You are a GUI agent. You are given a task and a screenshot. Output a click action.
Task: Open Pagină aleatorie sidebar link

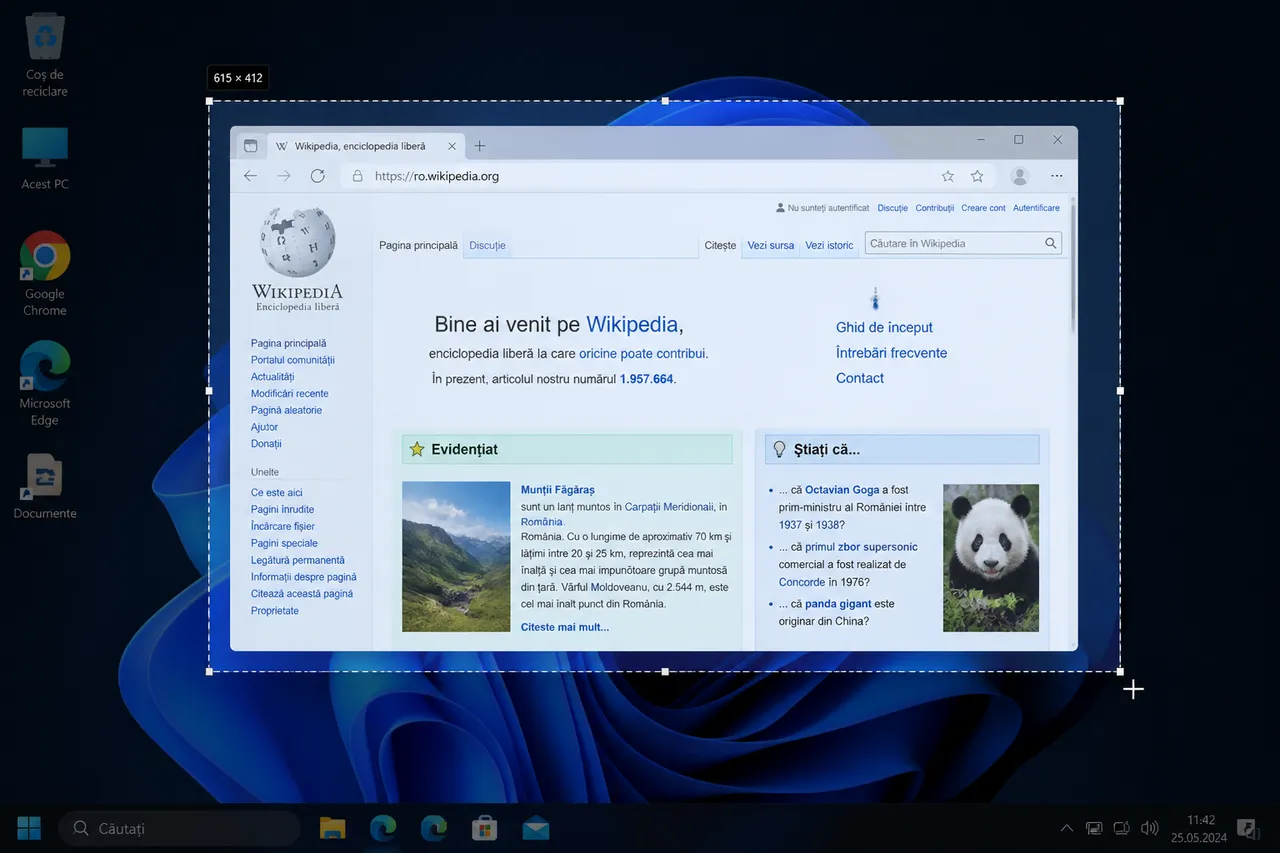pyautogui.click(x=286, y=410)
